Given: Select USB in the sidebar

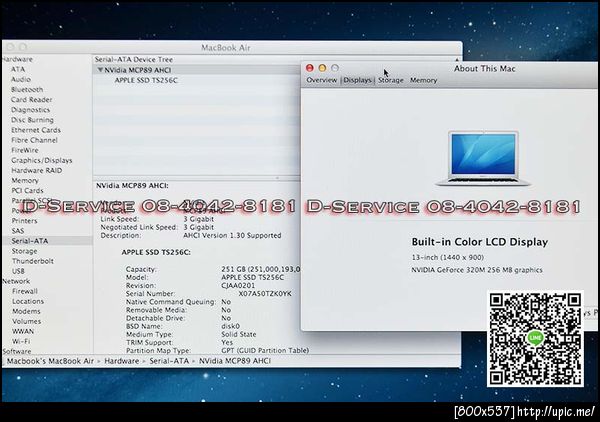Looking at the screenshot, I should [18, 271].
